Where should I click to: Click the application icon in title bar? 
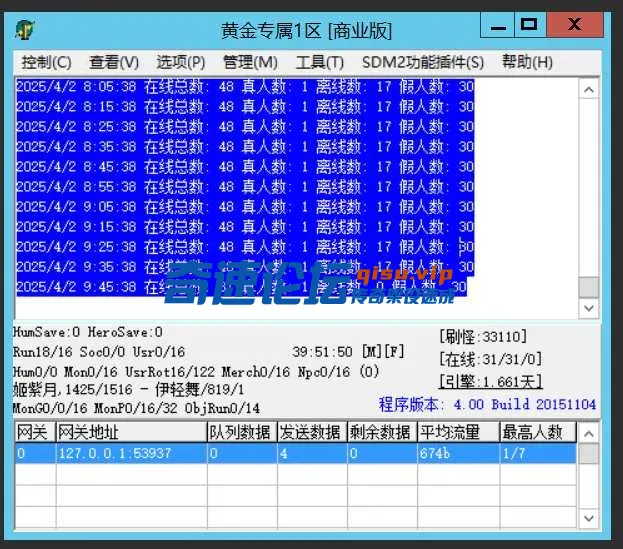25,29
